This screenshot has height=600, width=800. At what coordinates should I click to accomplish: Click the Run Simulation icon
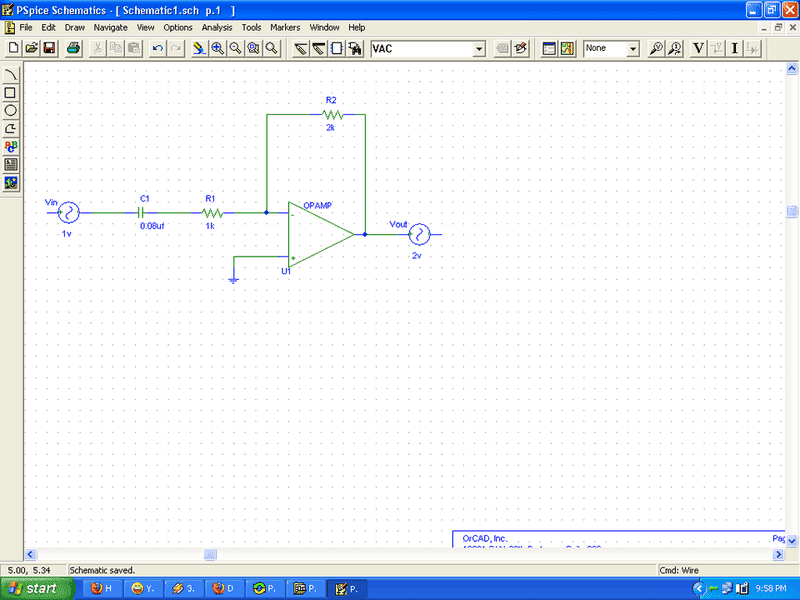point(568,48)
